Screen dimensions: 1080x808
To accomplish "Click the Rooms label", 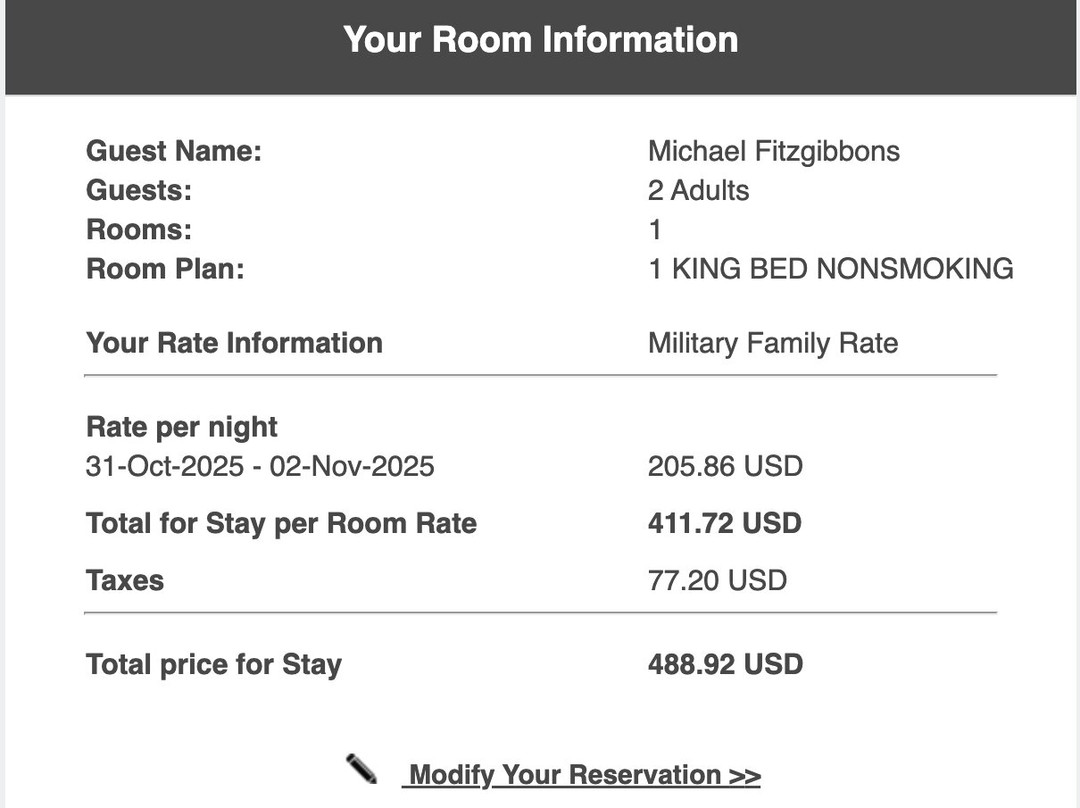I will [139, 230].
